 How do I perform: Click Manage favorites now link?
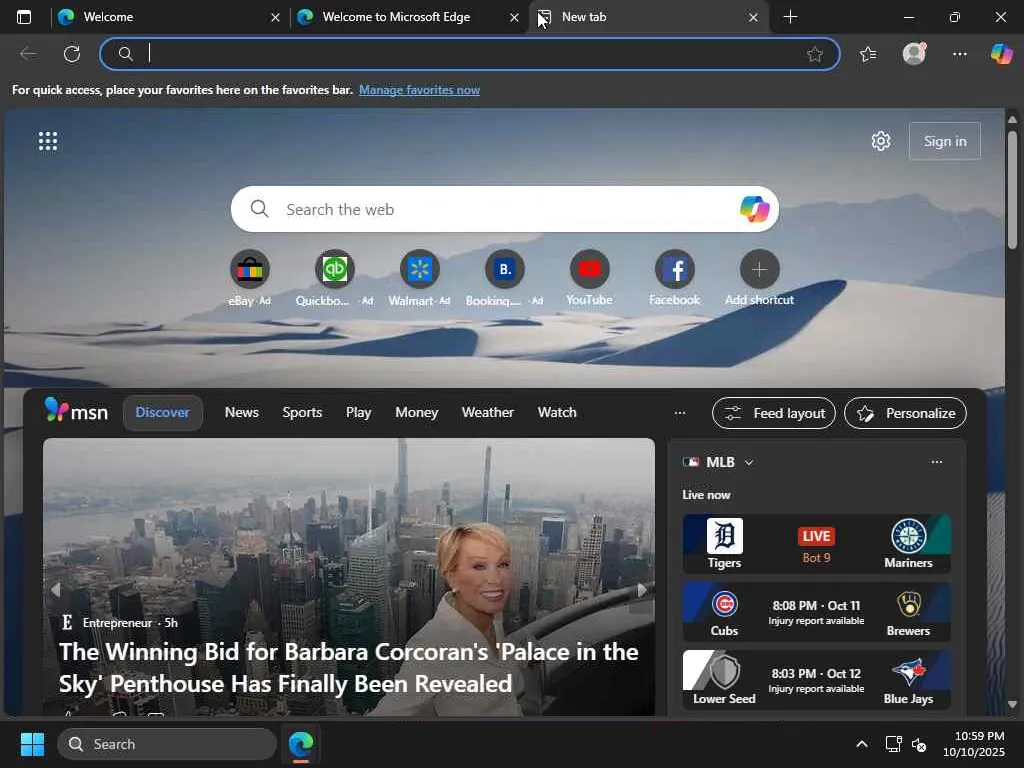[x=419, y=90]
